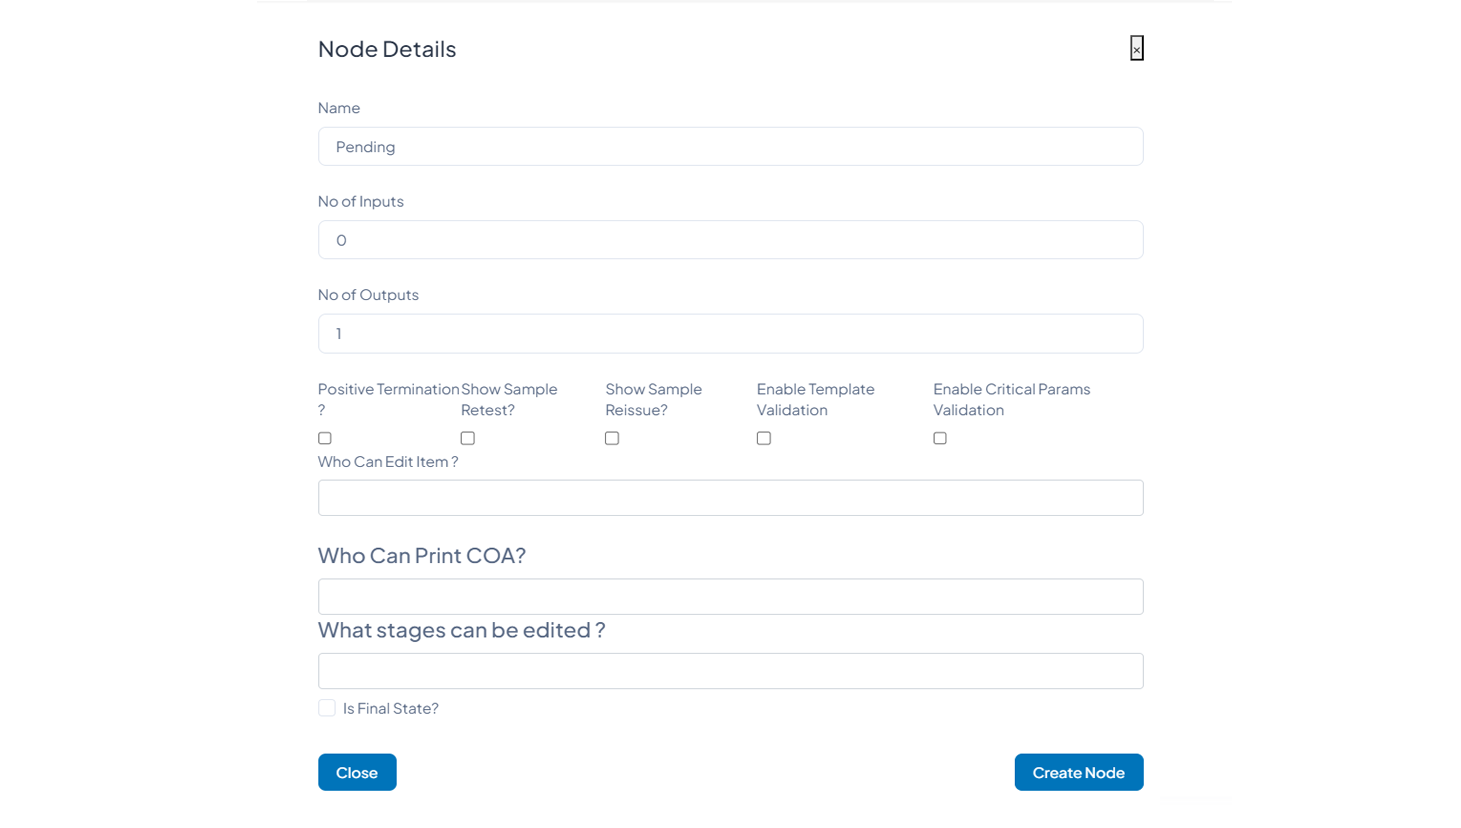Focus the No of Outputs field

[730, 334]
